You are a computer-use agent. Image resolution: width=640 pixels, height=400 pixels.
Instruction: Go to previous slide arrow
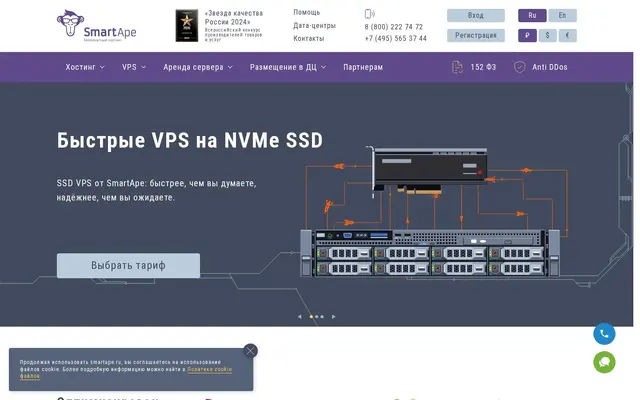[300, 317]
